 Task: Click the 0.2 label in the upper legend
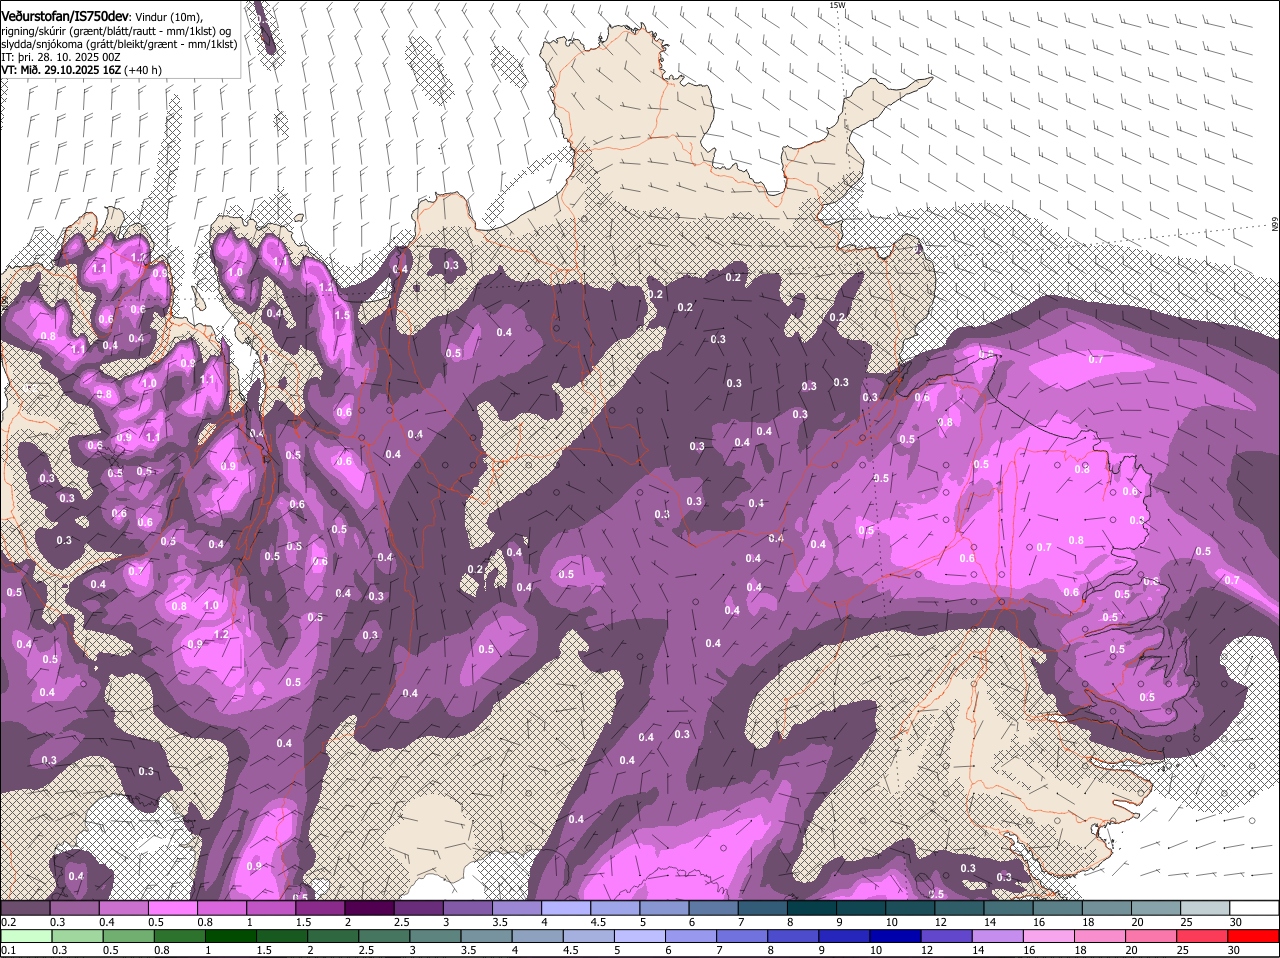(8, 921)
